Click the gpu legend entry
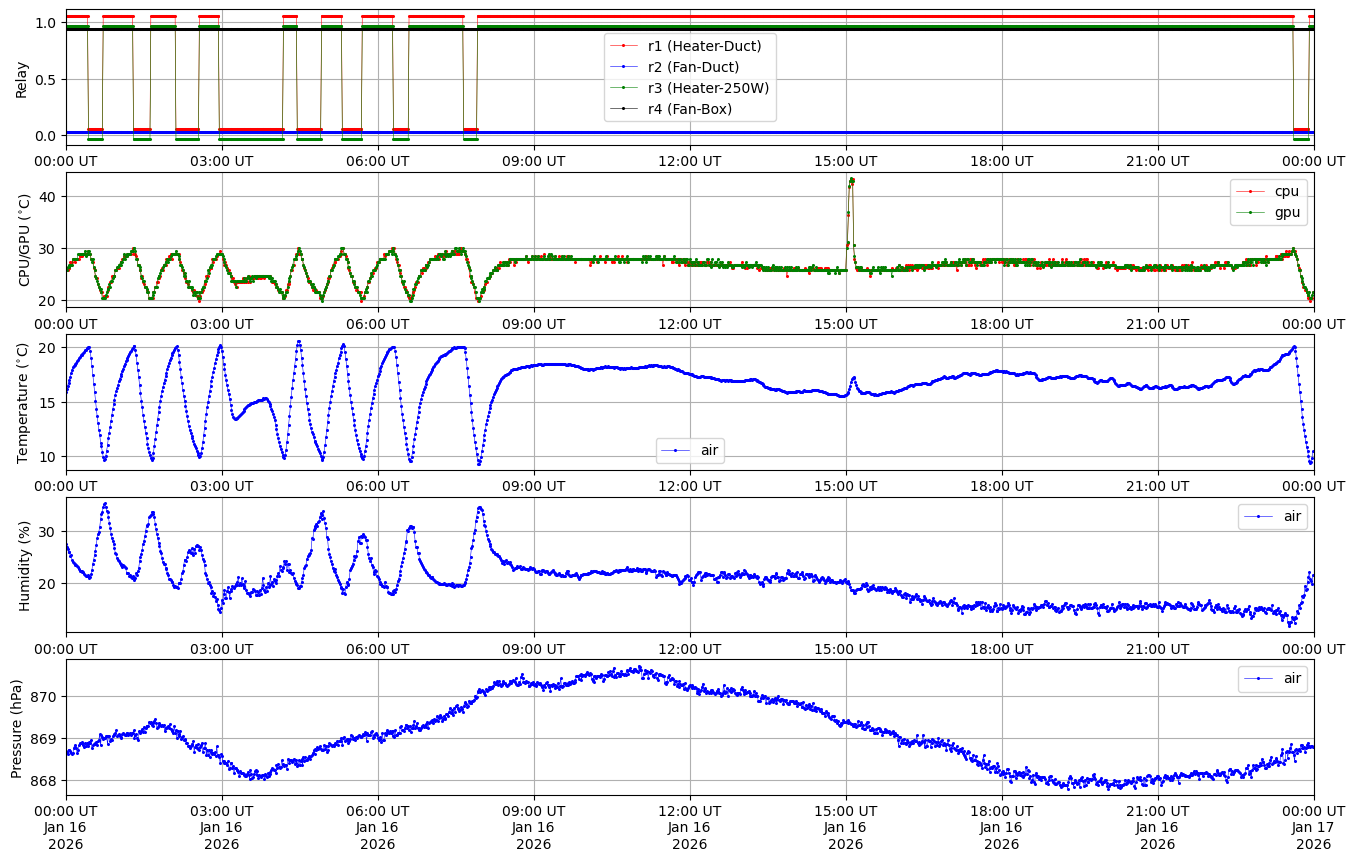1355x861 pixels. click(x=1285, y=212)
